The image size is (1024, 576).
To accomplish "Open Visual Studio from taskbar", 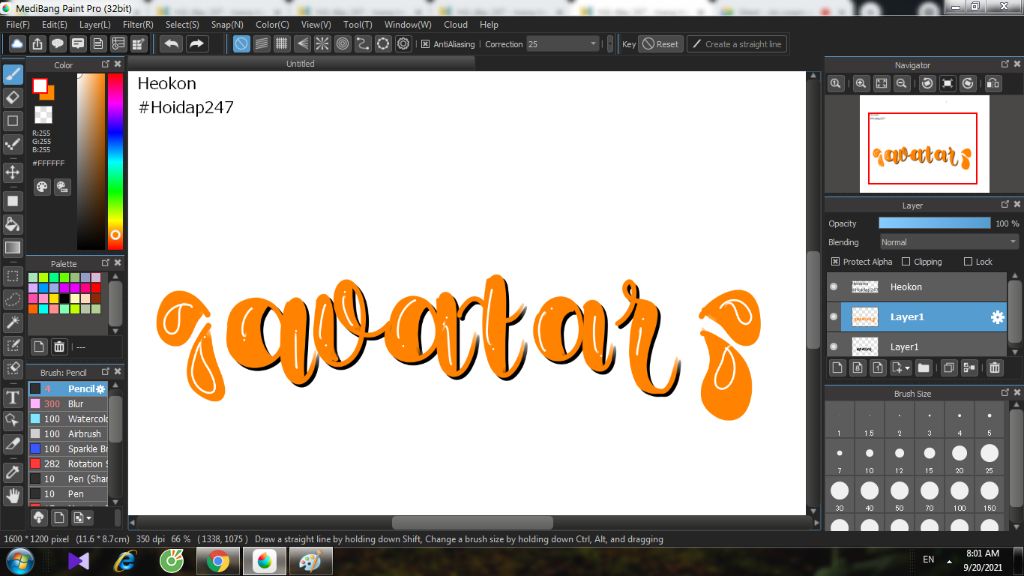I will click(x=78, y=561).
